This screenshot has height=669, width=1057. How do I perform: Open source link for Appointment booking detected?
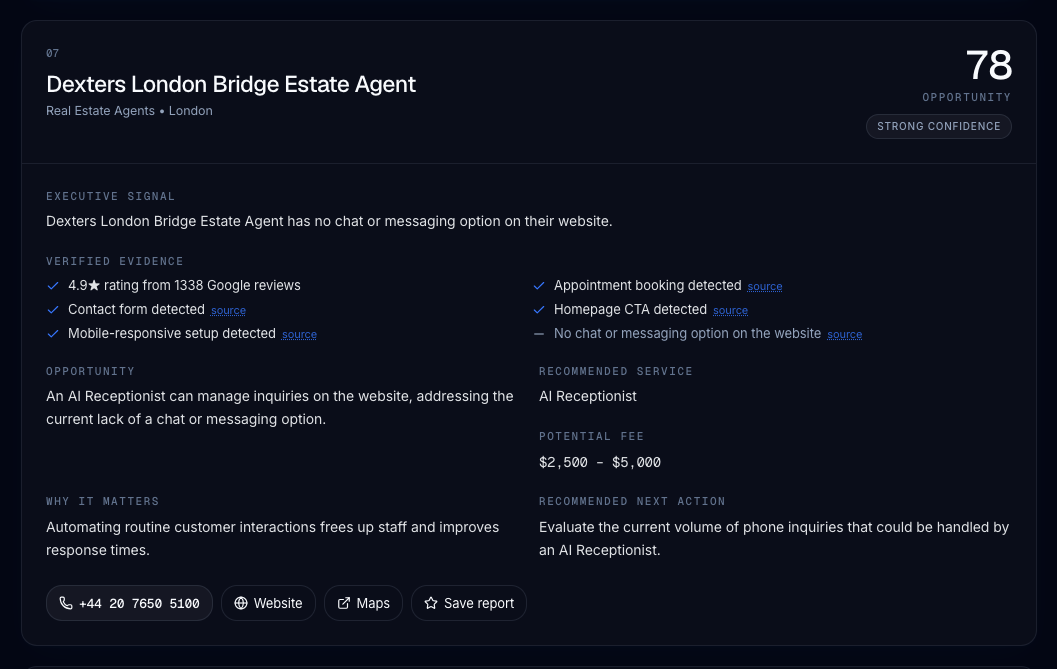pyautogui.click(x=765, y=287)
